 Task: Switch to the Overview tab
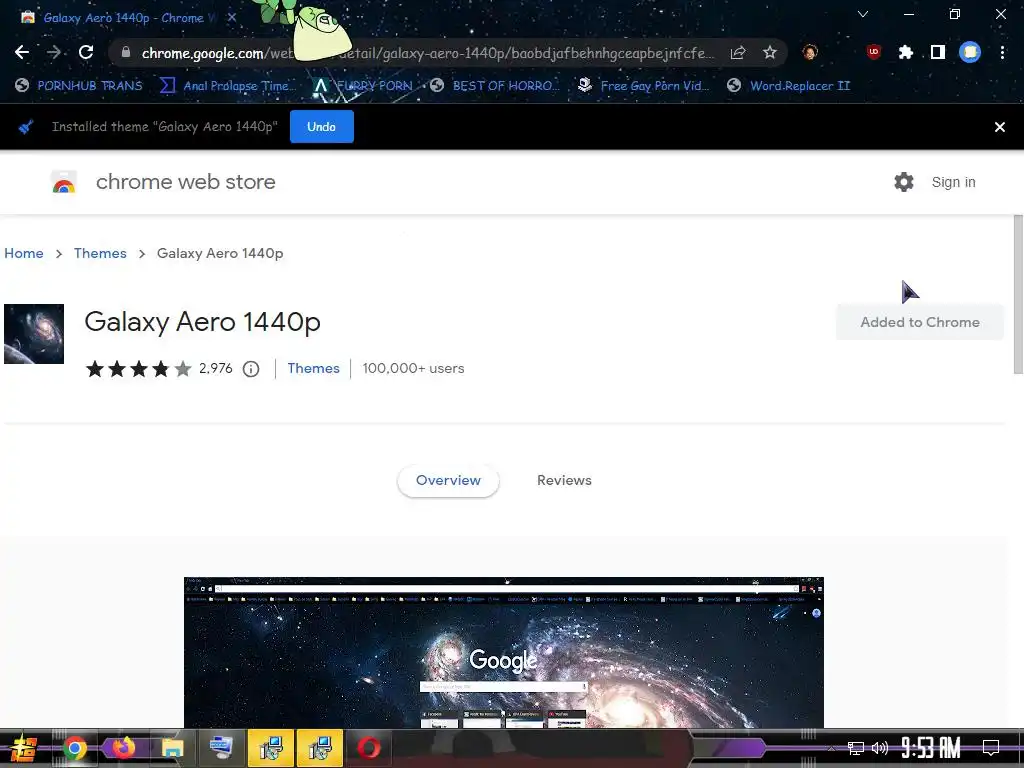(448, 481)
